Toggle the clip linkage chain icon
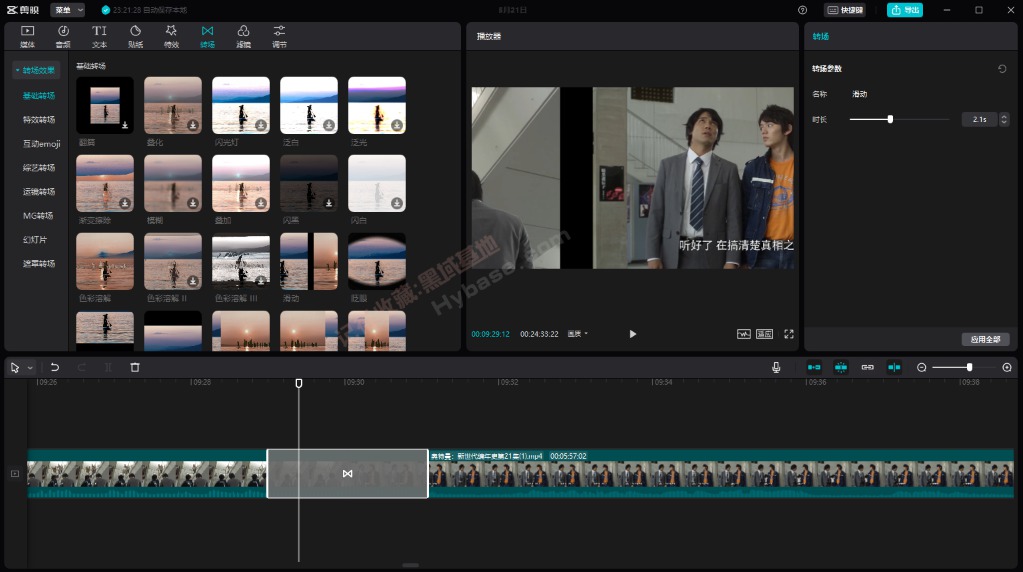 867,368
